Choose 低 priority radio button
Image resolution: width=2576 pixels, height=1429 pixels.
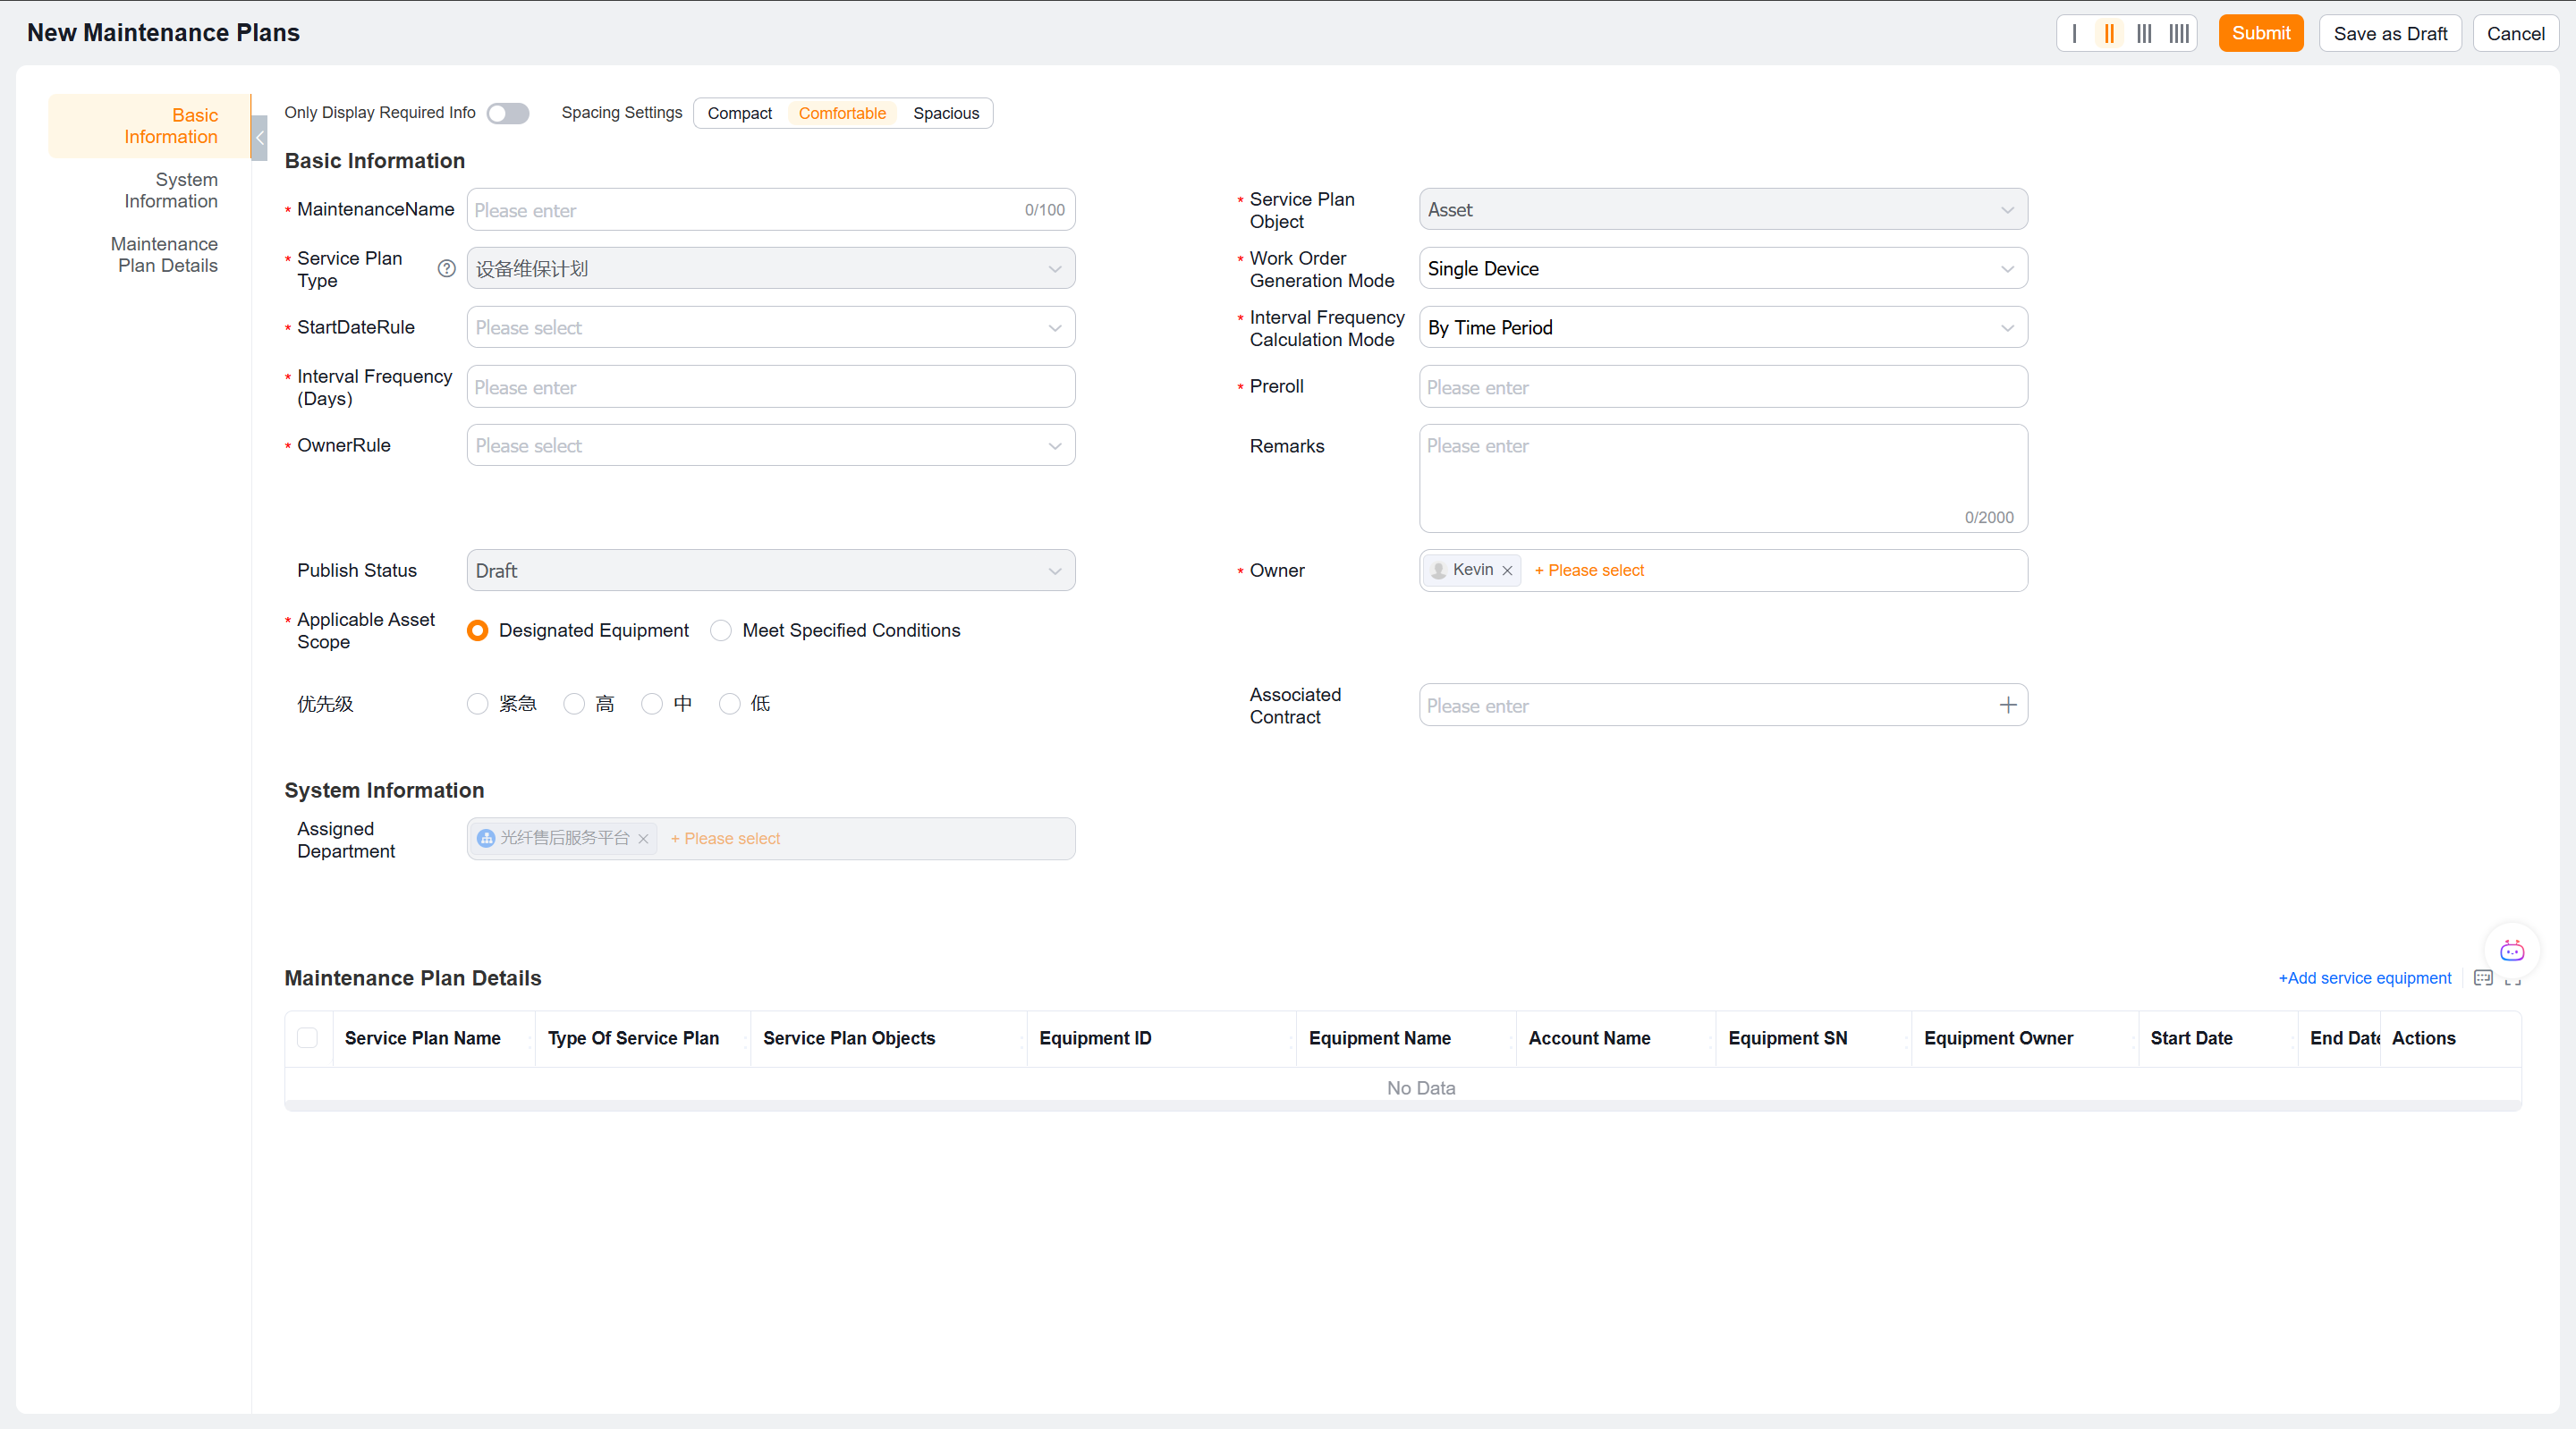(729, 704)
